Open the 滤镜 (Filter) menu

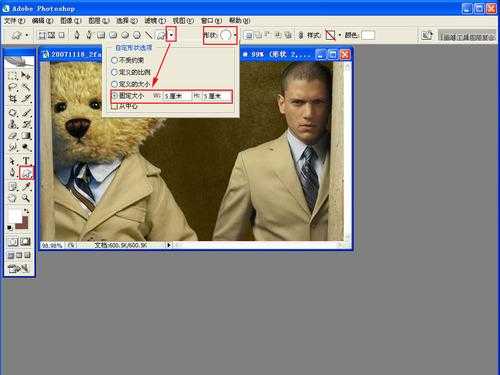155,21
